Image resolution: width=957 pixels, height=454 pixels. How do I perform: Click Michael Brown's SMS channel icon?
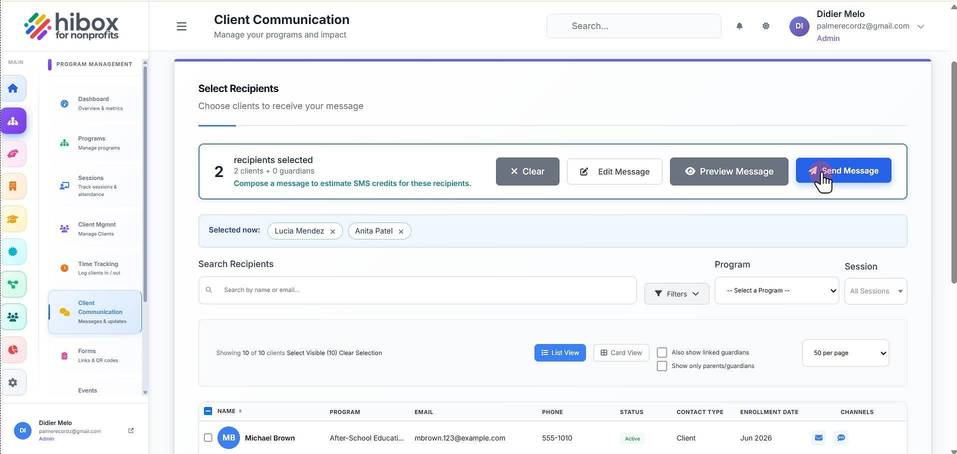pos(841,438)
